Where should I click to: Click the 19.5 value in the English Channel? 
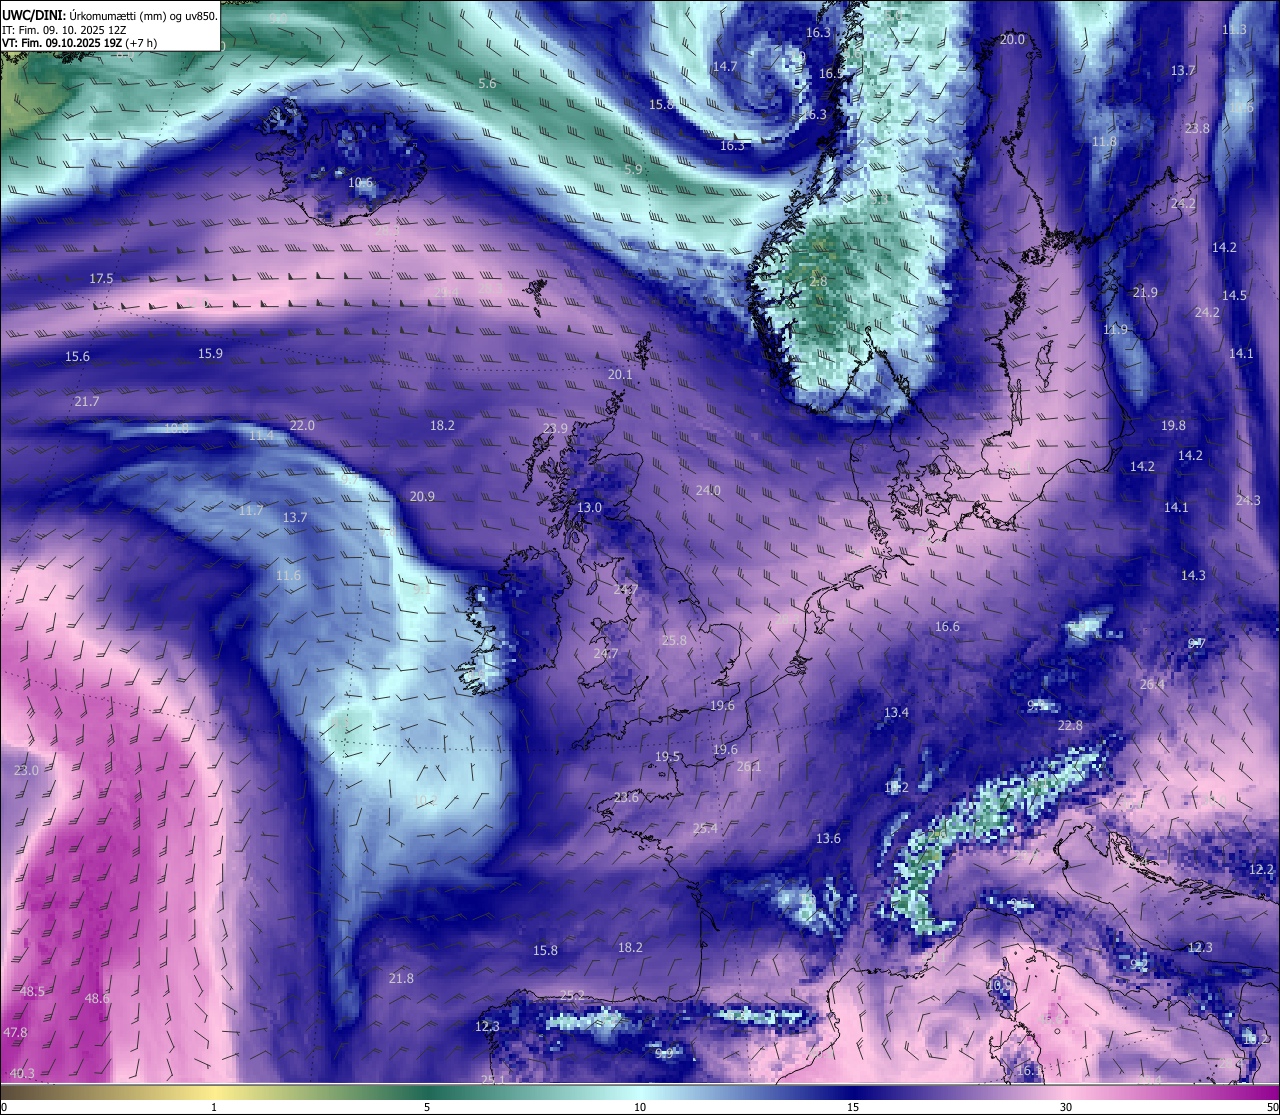[667, 757]
